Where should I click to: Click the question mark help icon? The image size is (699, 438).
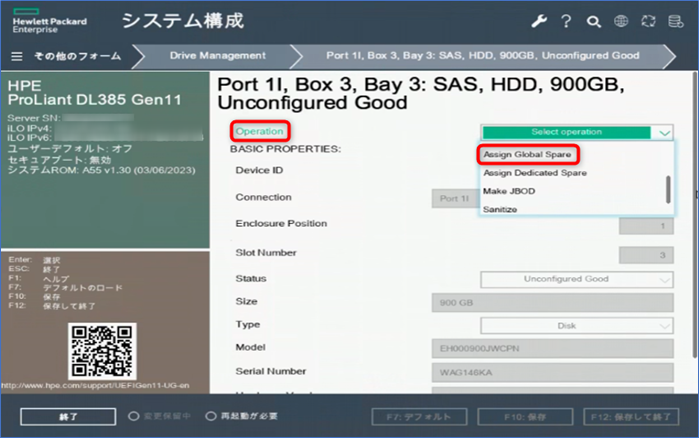coord(566,21)
